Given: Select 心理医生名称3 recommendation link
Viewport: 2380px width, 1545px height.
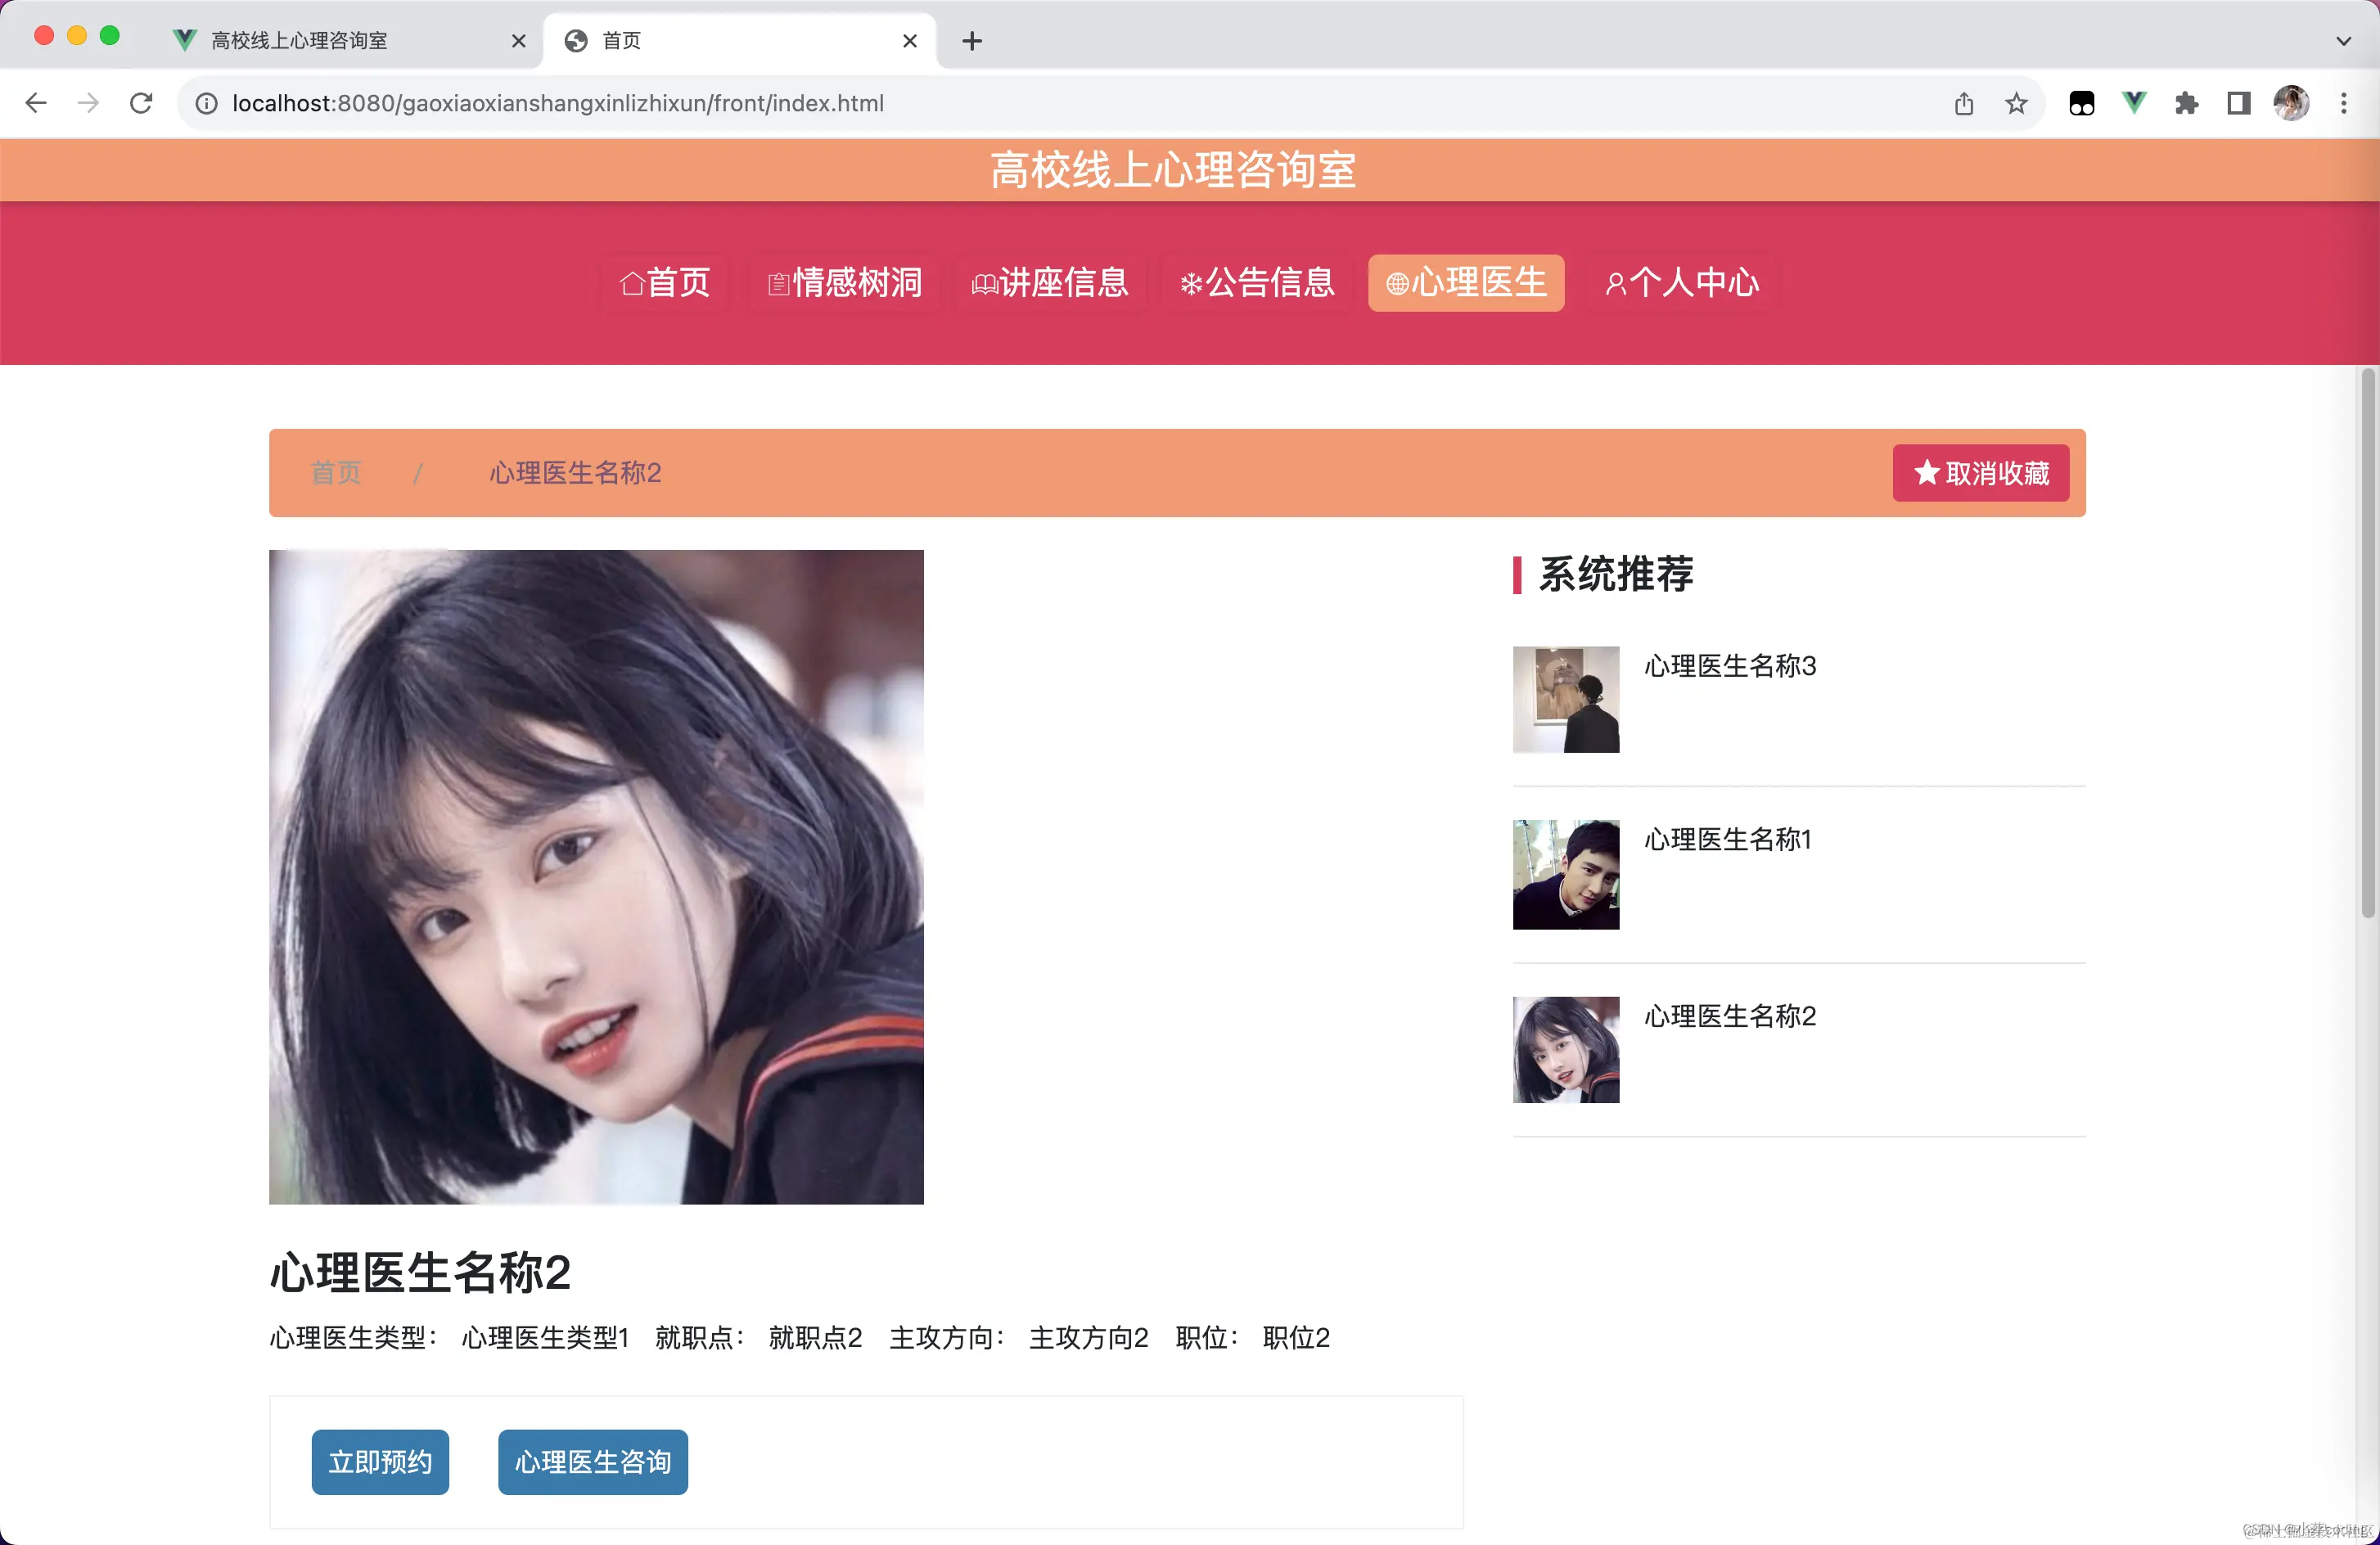Looking at the screenshot, I should [x=1729, y=666].
